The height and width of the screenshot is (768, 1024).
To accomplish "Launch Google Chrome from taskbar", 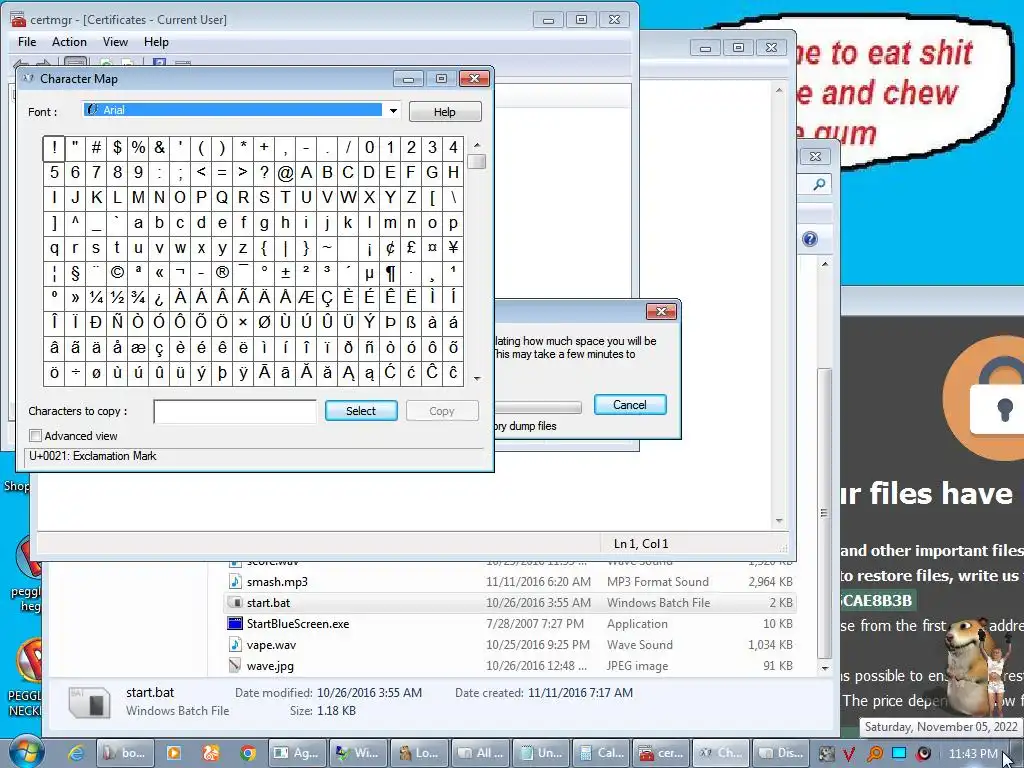I will (248, 753).
